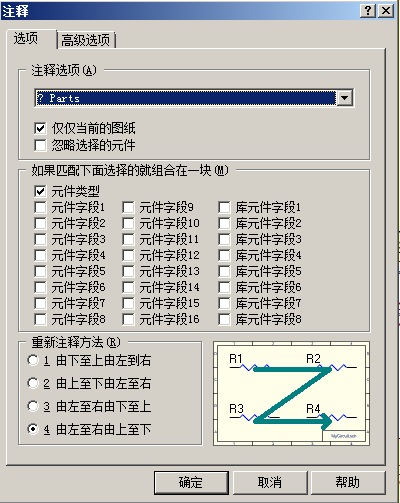Close the 注释 dialog with X icon
The width and height of the screenshot is (400, 503).
(386, 11)
